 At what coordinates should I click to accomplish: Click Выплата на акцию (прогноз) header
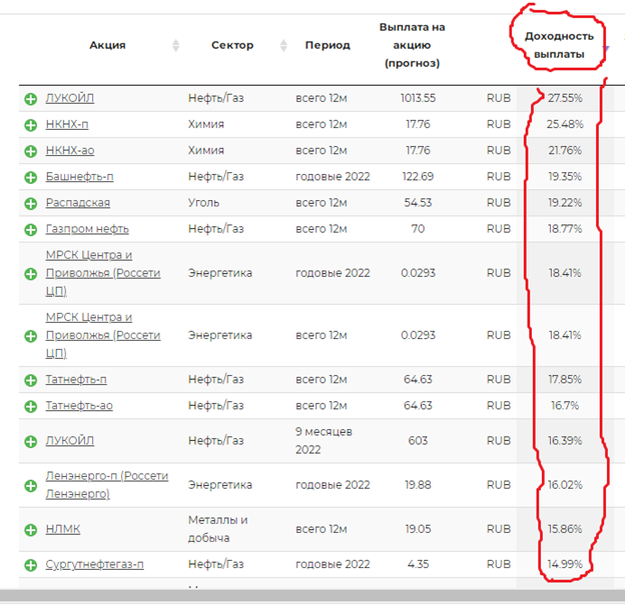pyautogui.click(x=412, y=46)
